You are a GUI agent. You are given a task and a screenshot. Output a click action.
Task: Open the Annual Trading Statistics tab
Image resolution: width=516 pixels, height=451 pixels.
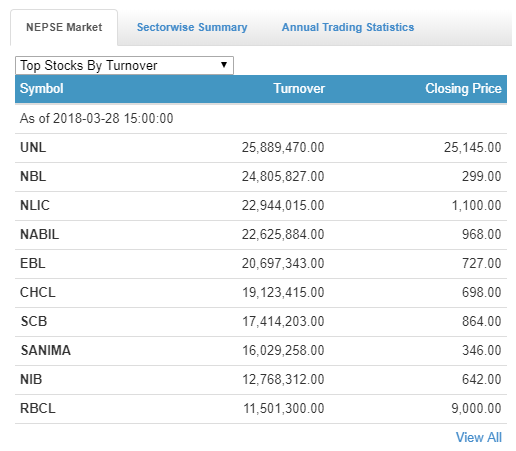tap(348, 27)
